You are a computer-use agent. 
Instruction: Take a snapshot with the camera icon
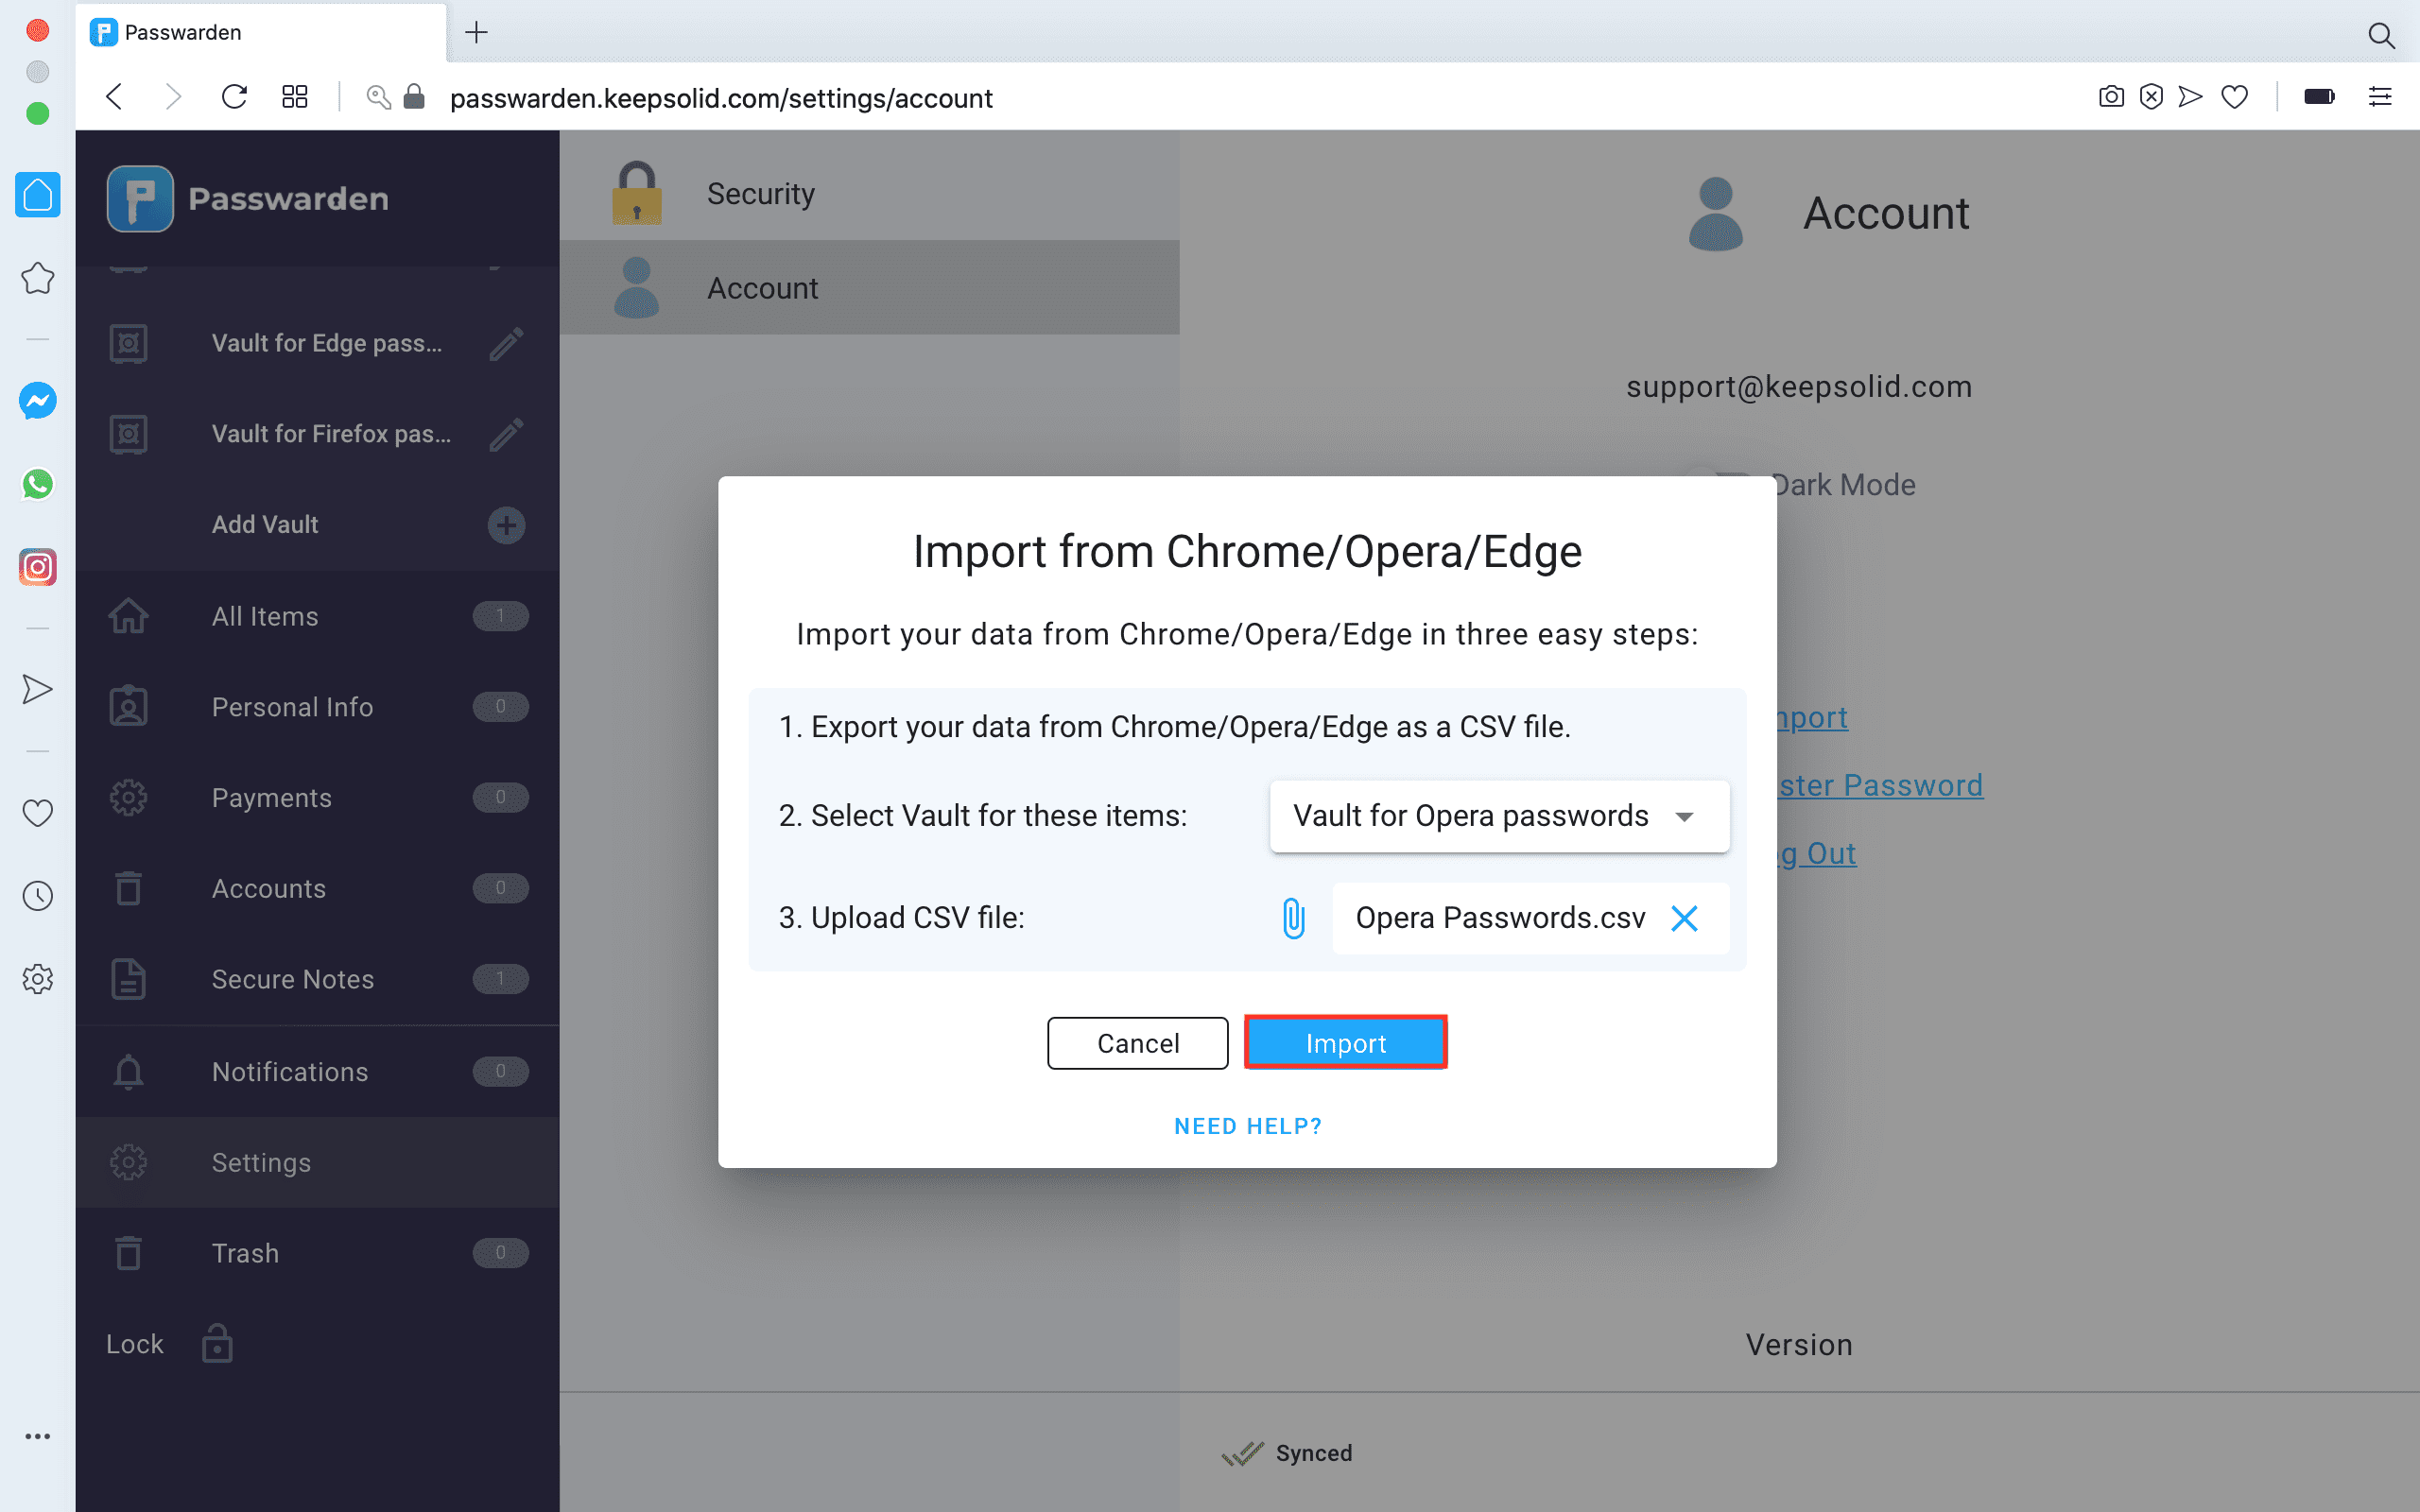(2110, 97)
